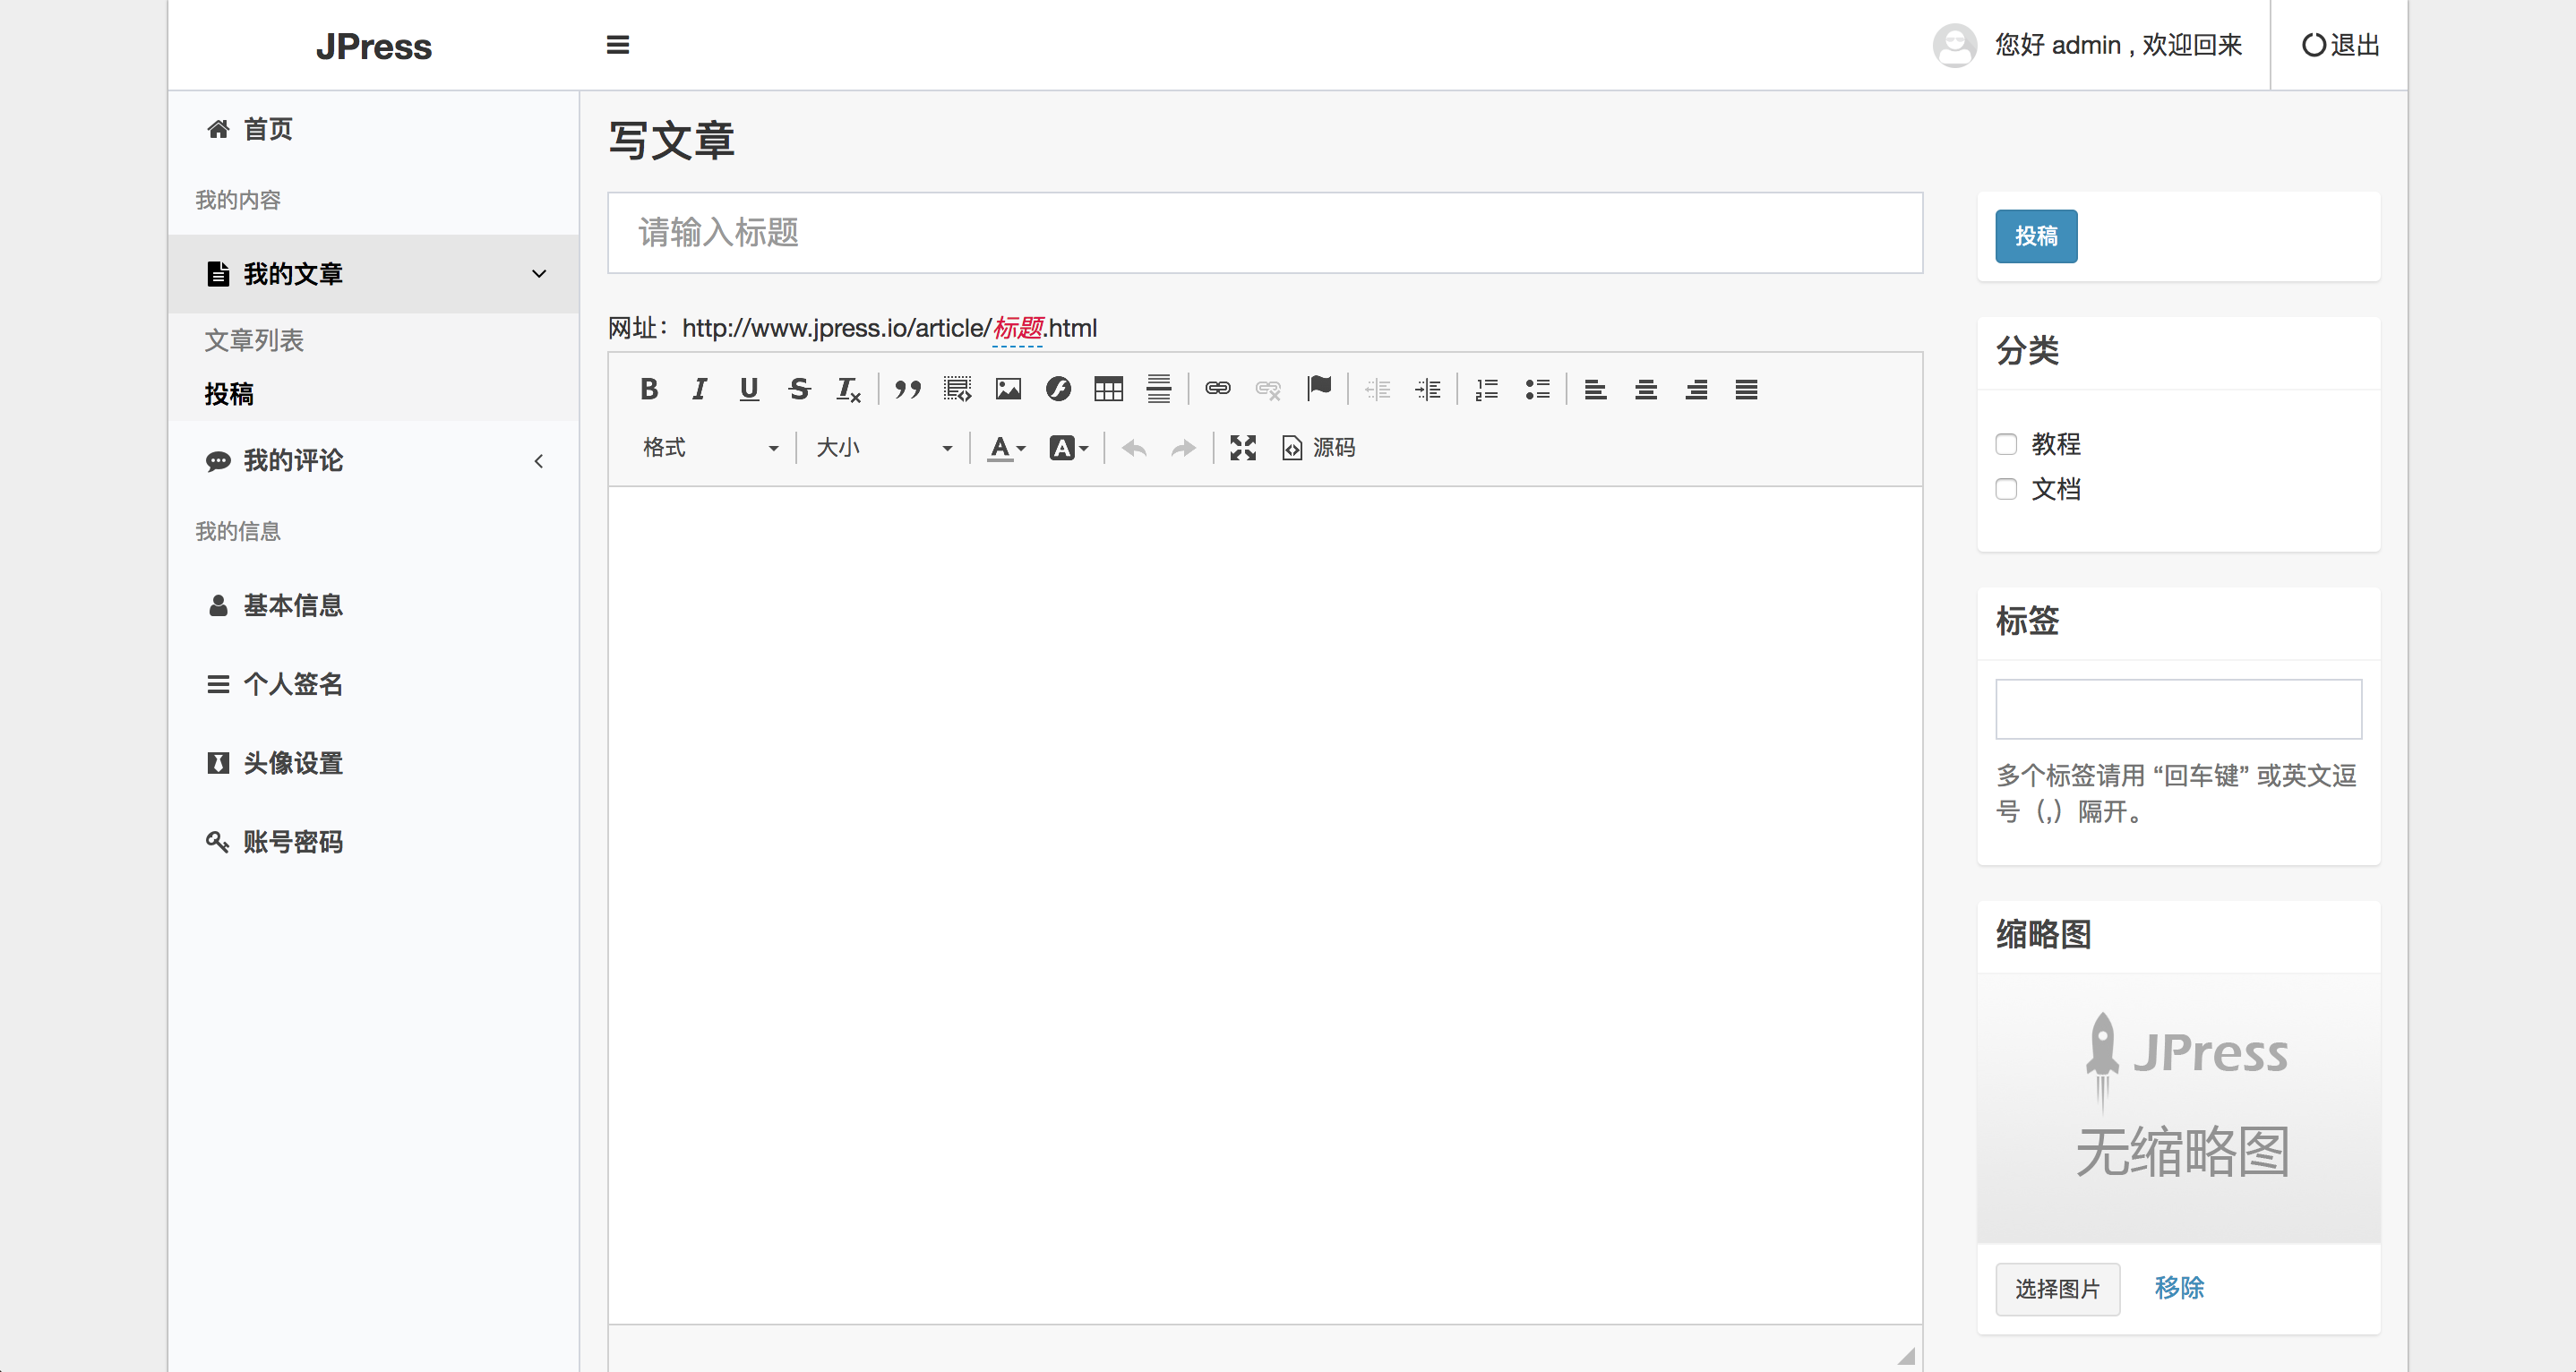Screen dimensions: 2576x1372
Task: Open 文章列表 in the sidebar
Action: 254,341
